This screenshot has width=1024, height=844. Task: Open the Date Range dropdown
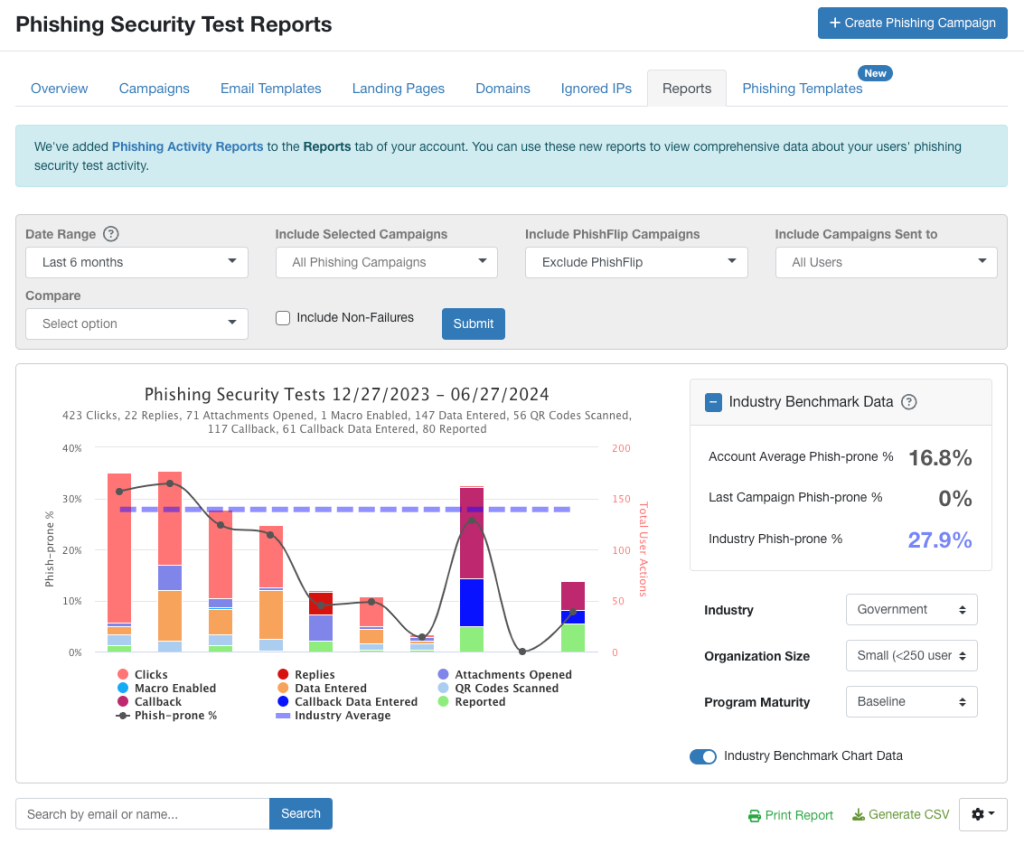136,262
